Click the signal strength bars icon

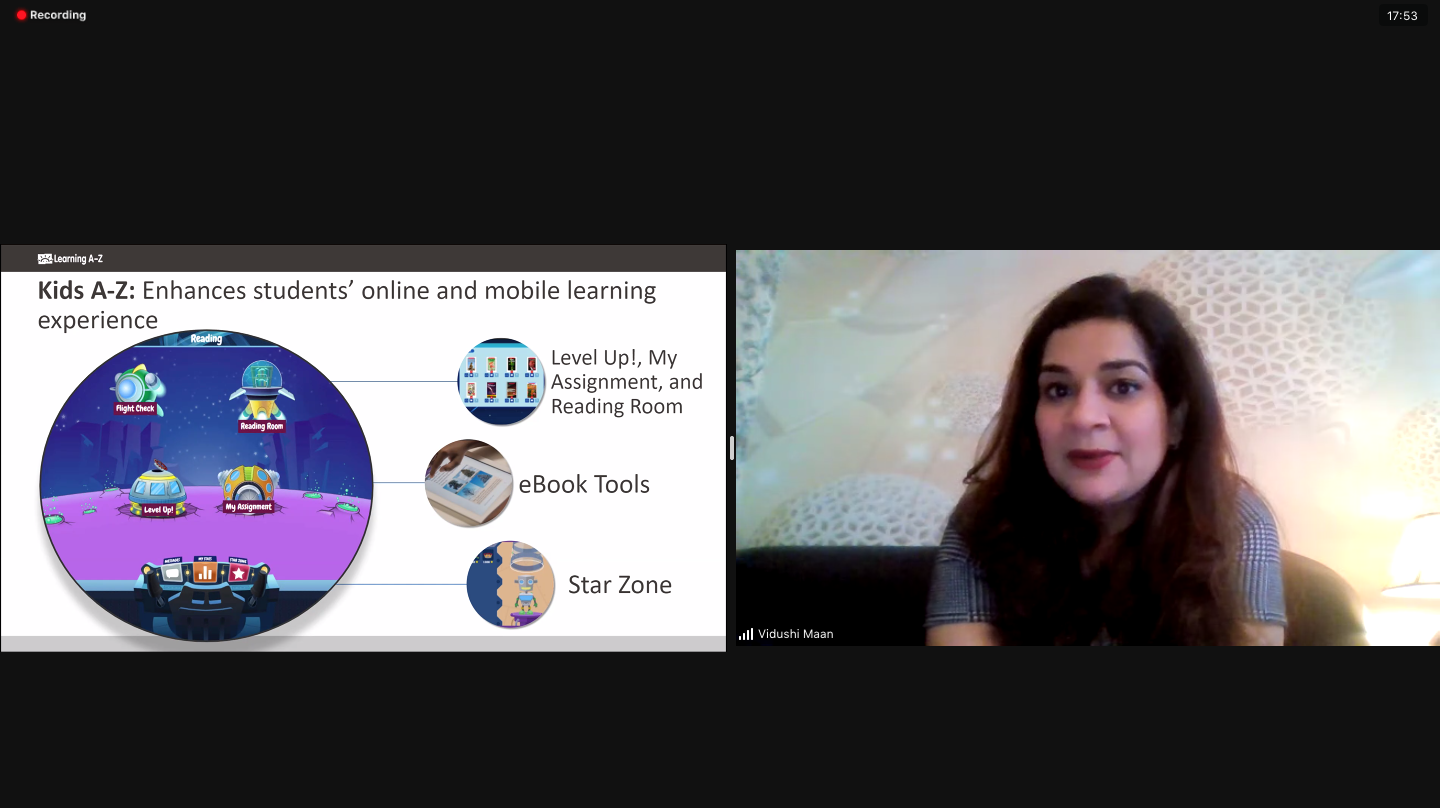(x=746, y=634)
